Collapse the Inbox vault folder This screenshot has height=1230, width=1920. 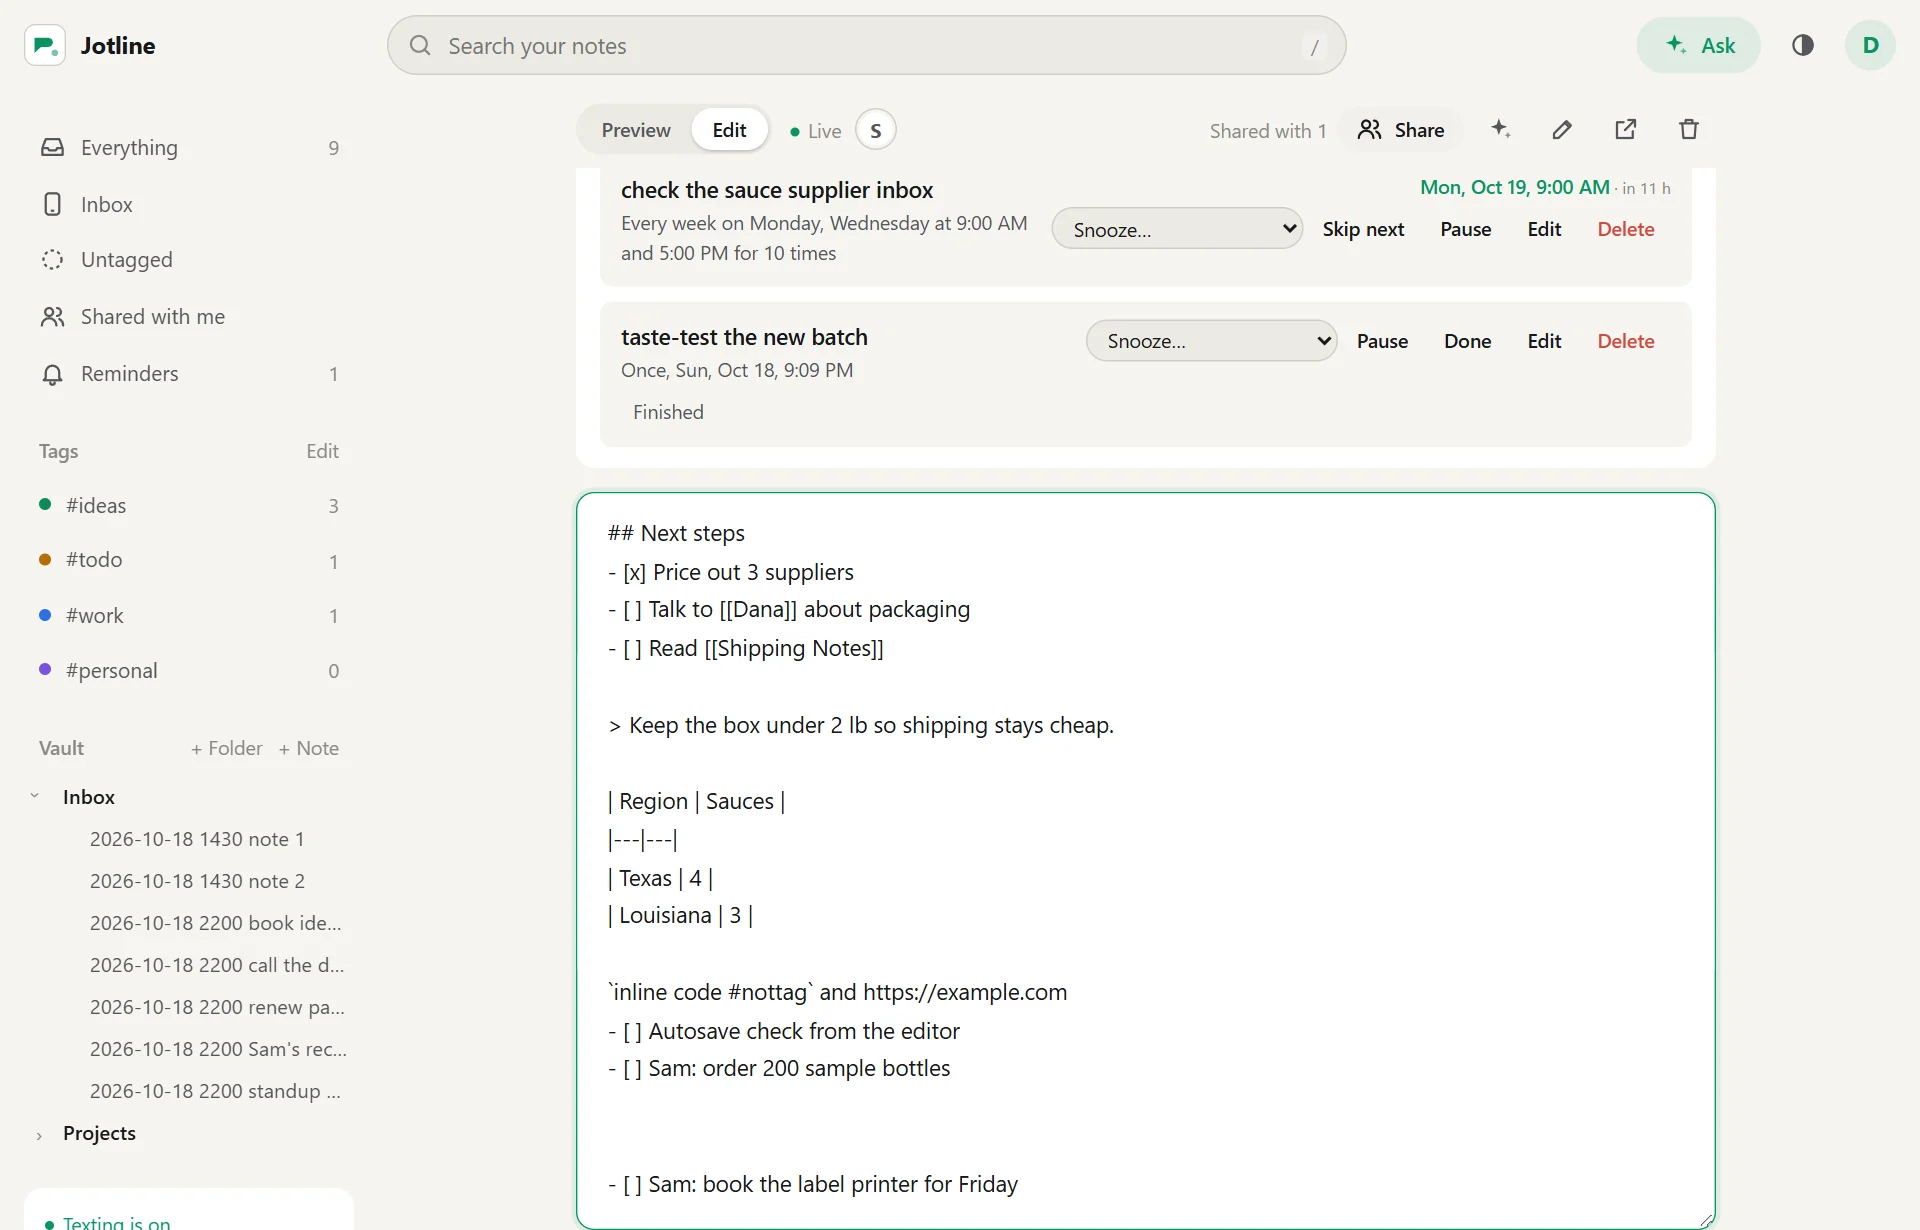point(35,797)
